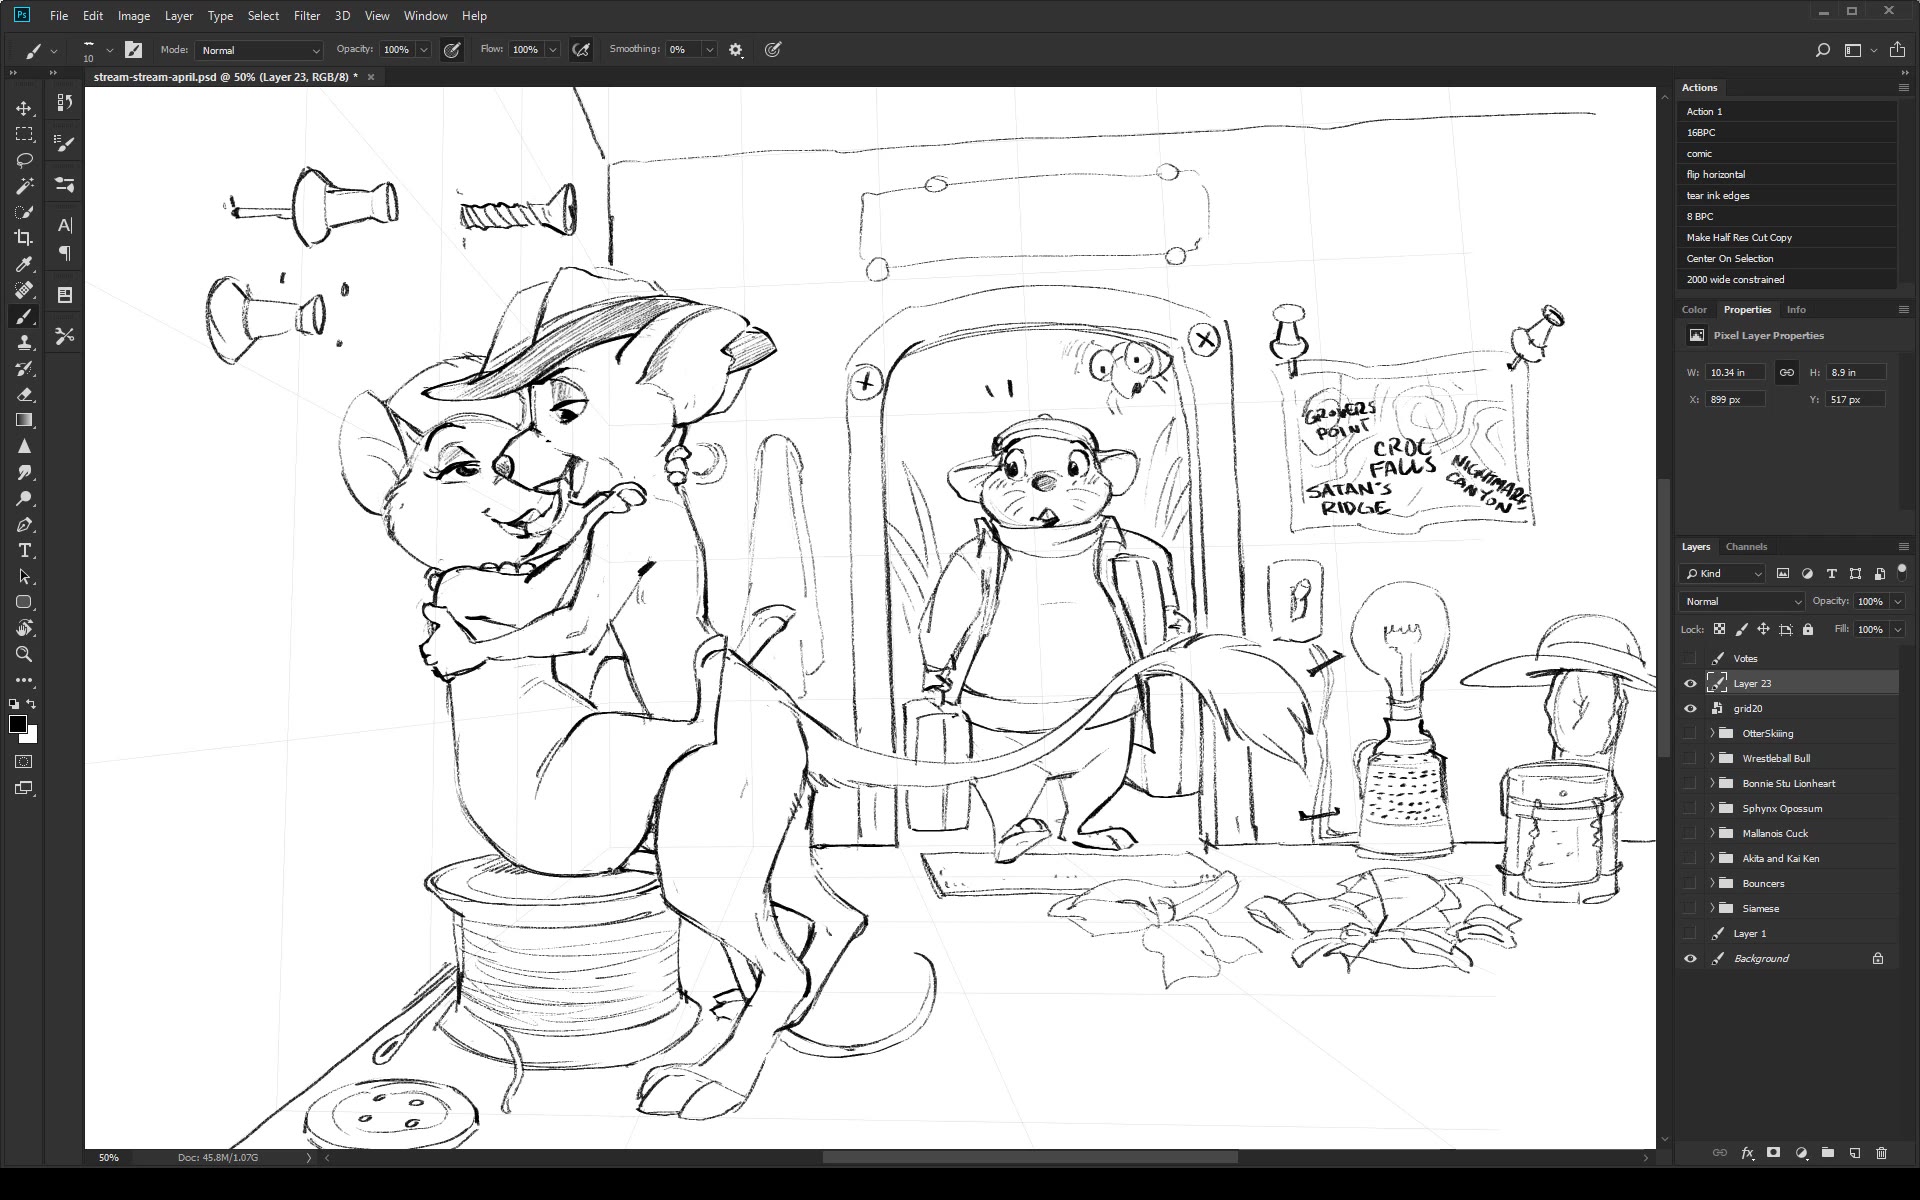Viewport: 1920px width, 1200px height.
Task: Open the brush Mode dropdown
Action: point(260,50)
